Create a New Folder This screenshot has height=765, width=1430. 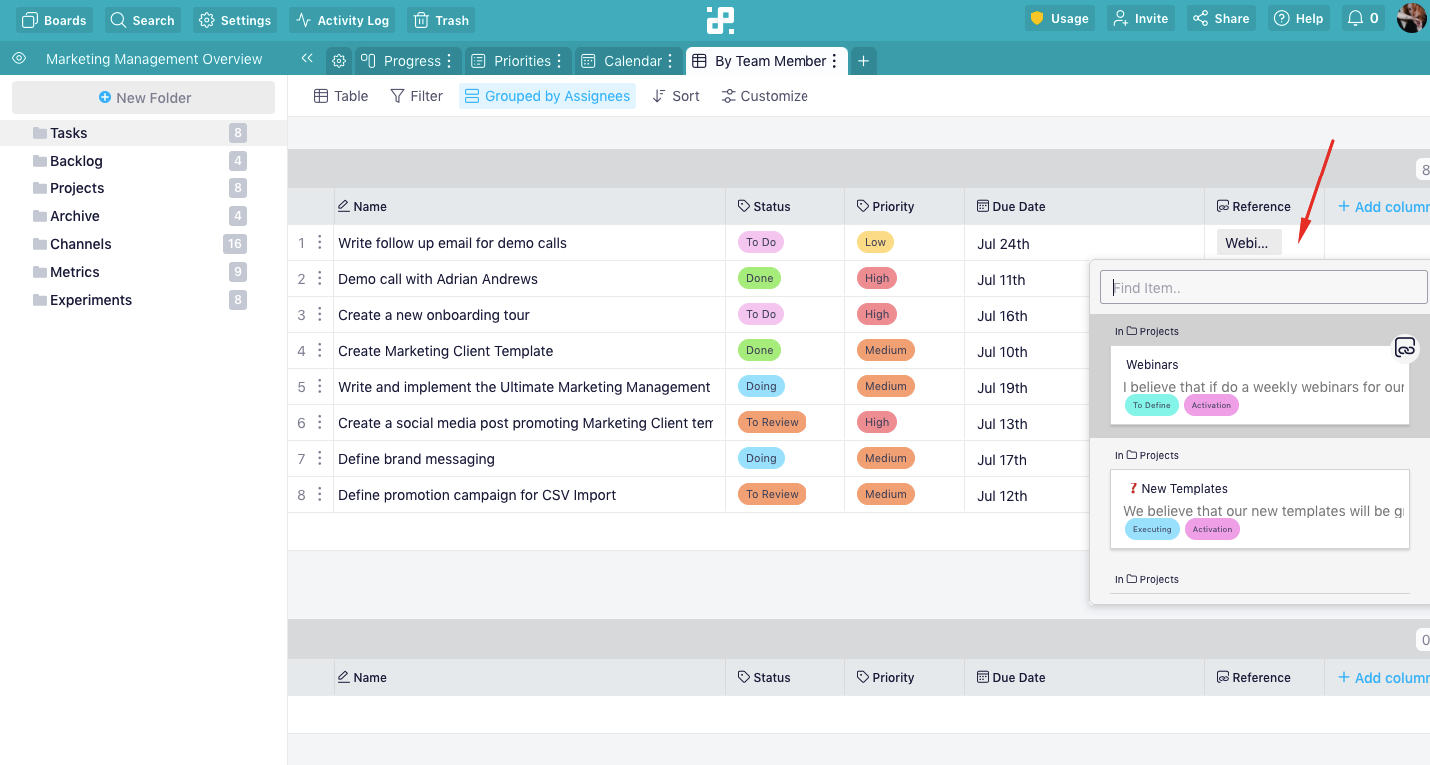[143, 98]
